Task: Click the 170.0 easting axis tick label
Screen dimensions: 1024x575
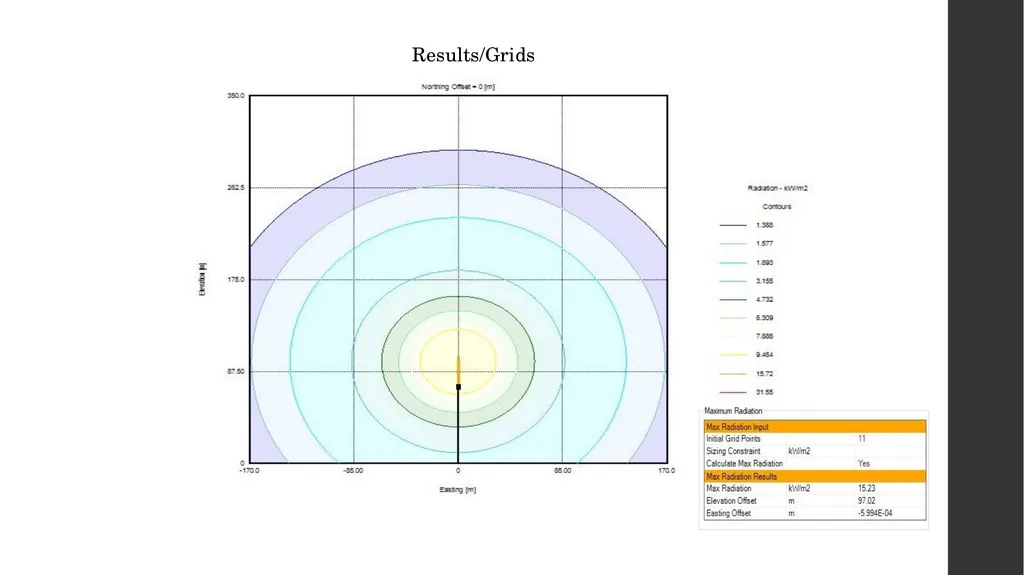Action: (x=666, y=470)
